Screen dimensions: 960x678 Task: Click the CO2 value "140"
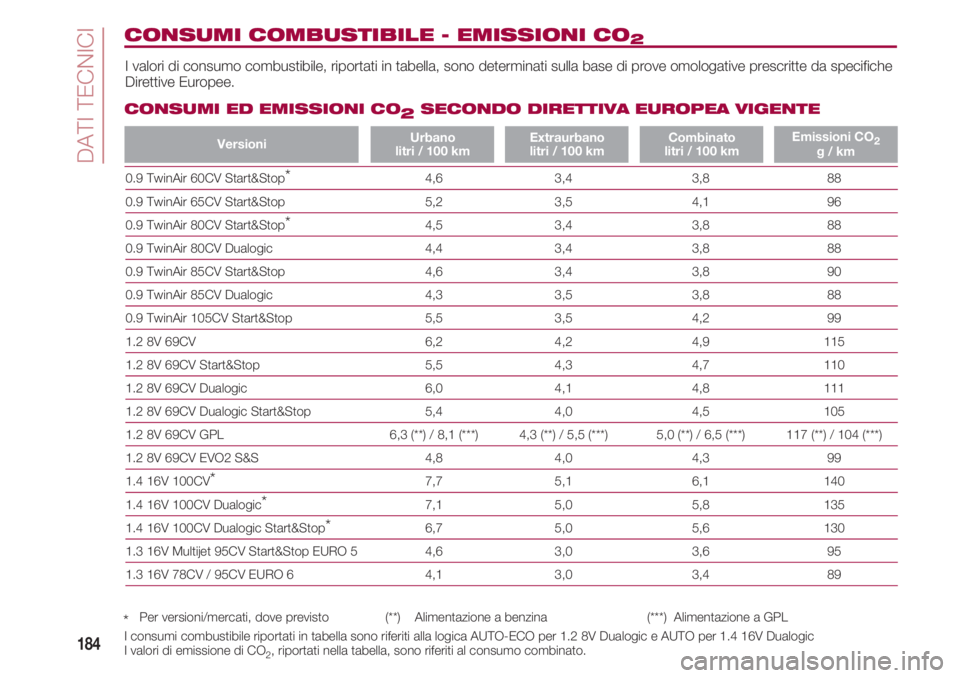834,481
